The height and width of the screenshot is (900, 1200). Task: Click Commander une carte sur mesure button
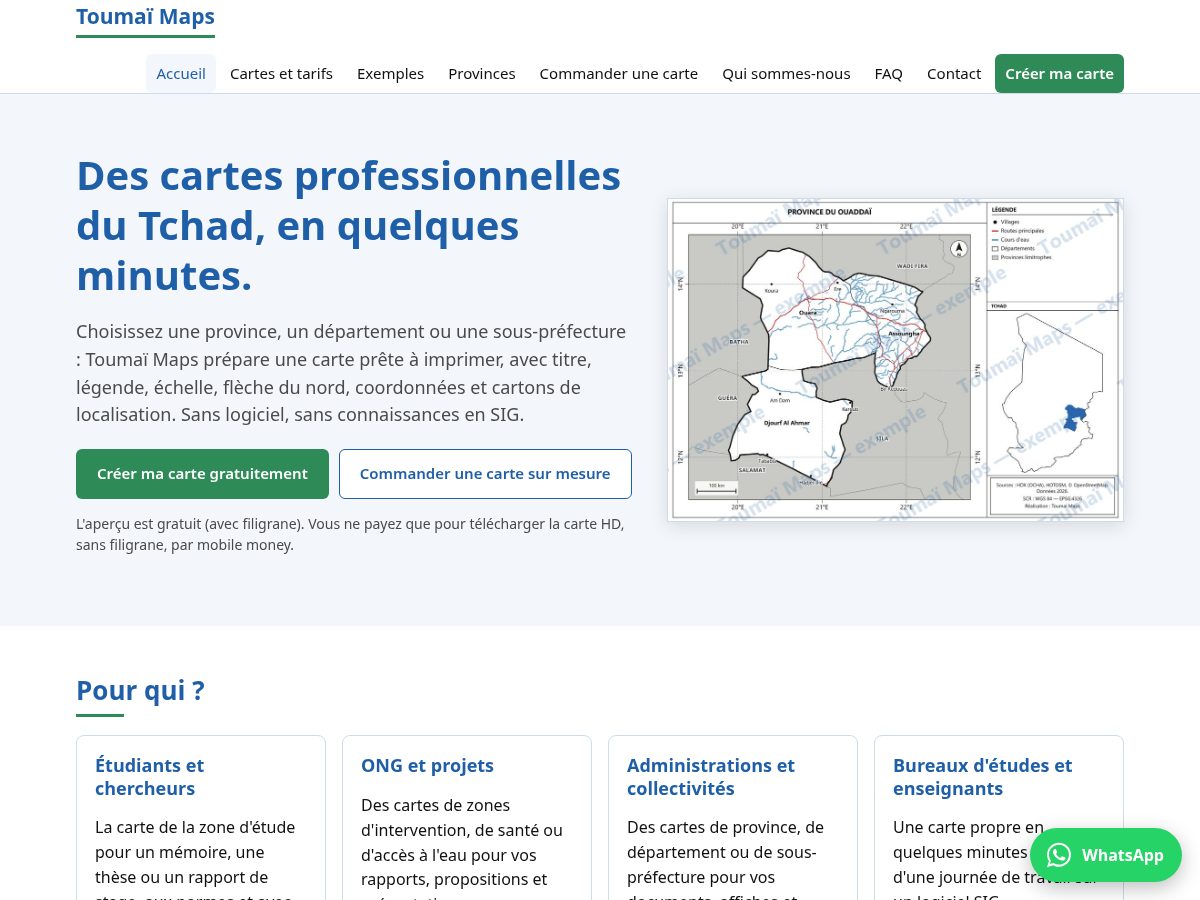pos(485,474)
